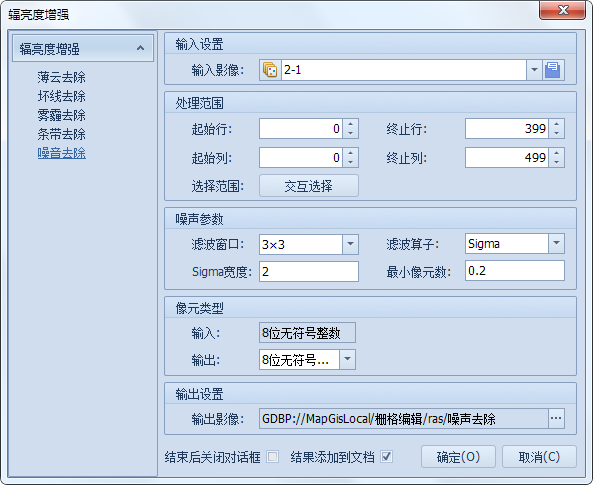
Task: Open the 输出 pixel type dropdown
Action: tap(348, 359)
